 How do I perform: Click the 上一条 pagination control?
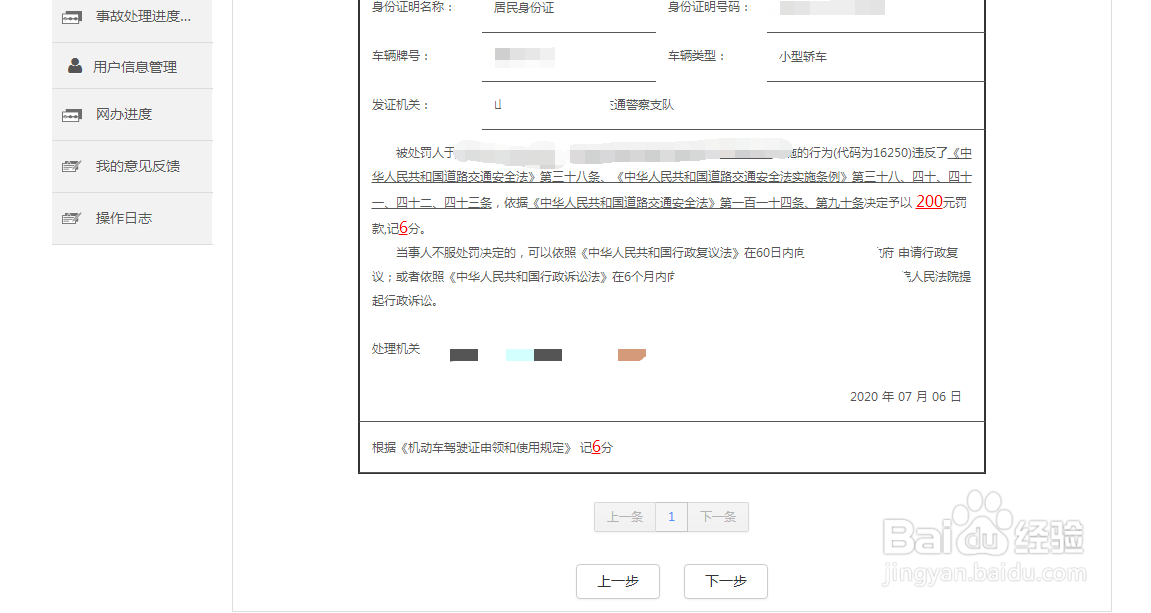point(624,517)
